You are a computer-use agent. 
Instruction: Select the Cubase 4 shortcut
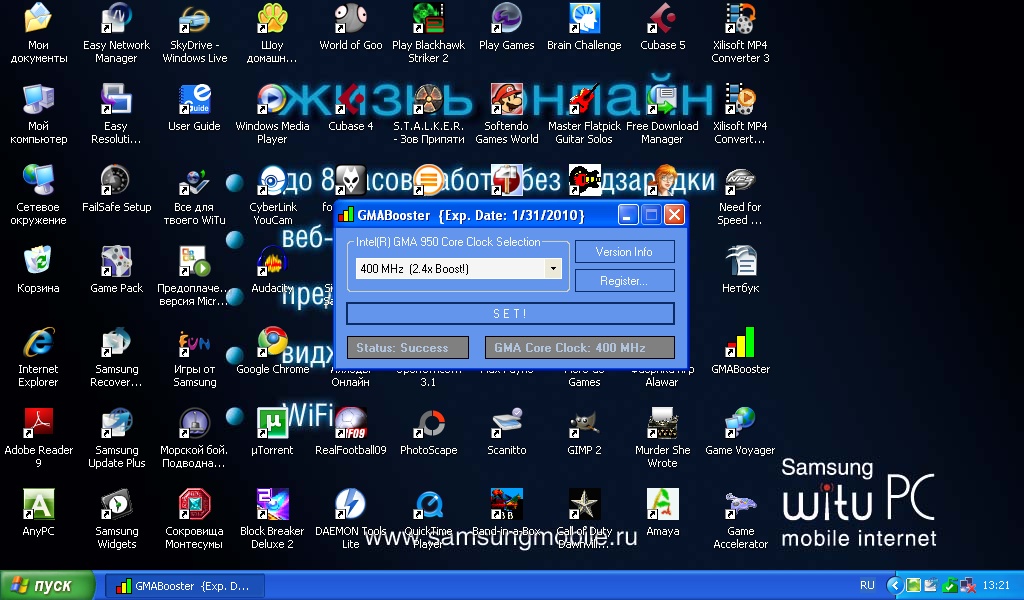coord(351,99)
